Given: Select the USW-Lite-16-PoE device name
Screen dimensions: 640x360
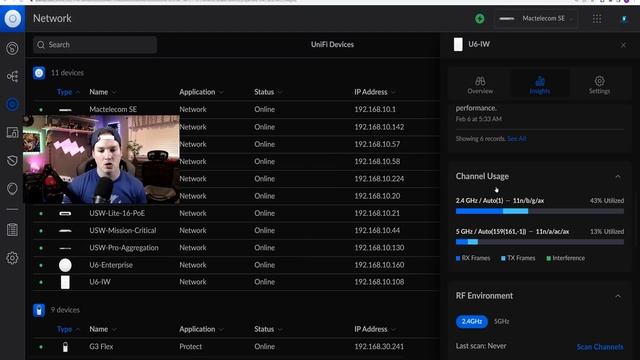Looking at the screenshot, I should pyautogui.click(x=117, y=213).
